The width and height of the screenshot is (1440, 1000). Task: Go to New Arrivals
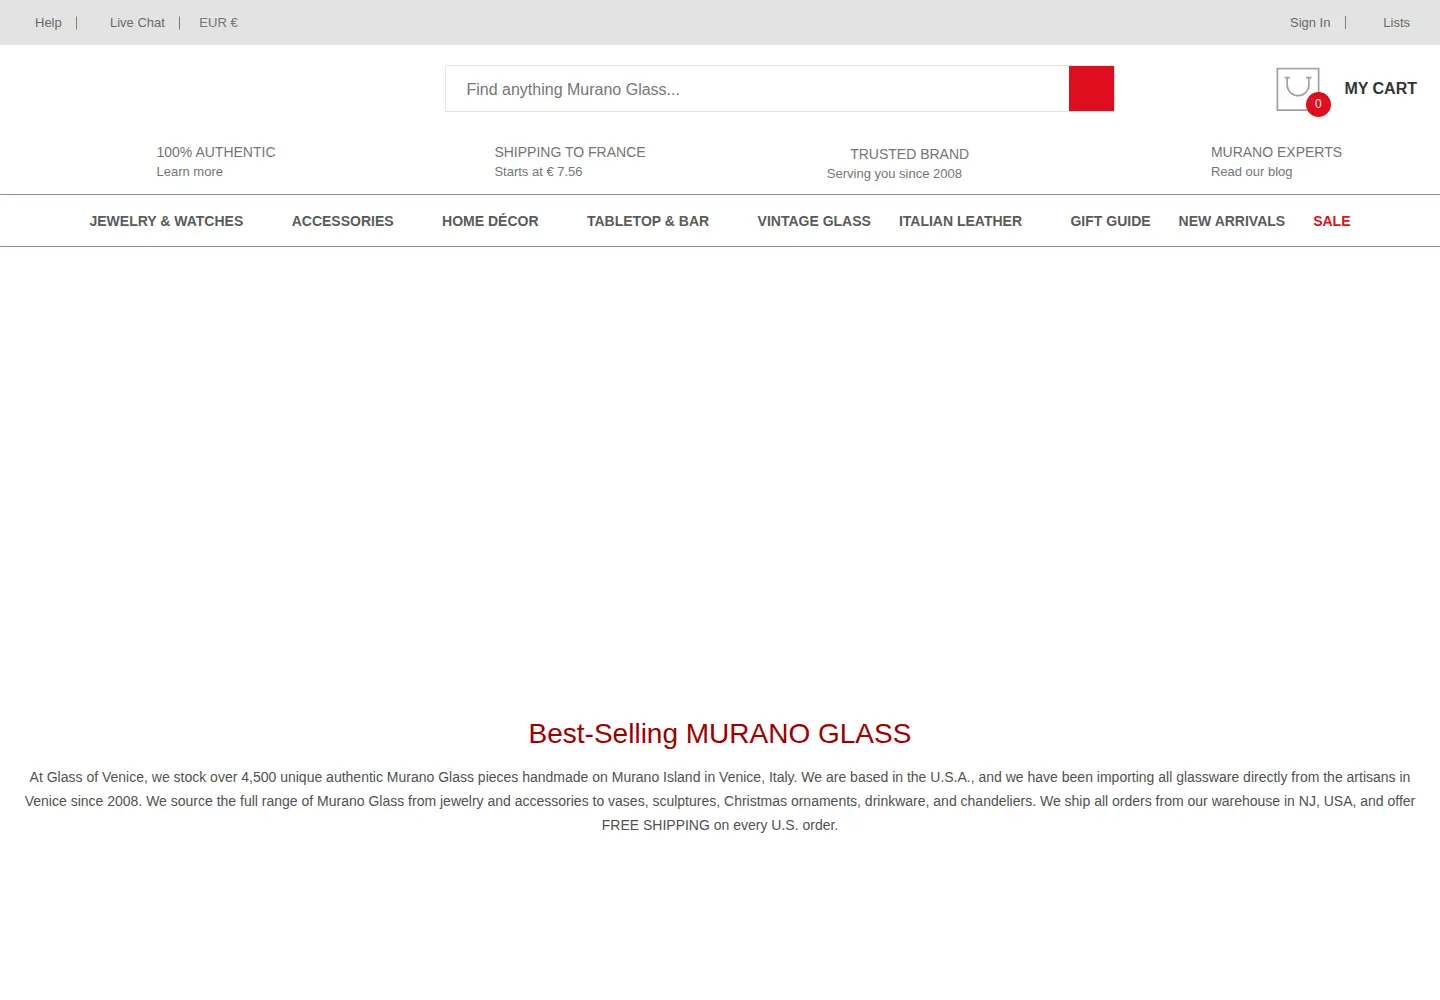coord(1231,221)
